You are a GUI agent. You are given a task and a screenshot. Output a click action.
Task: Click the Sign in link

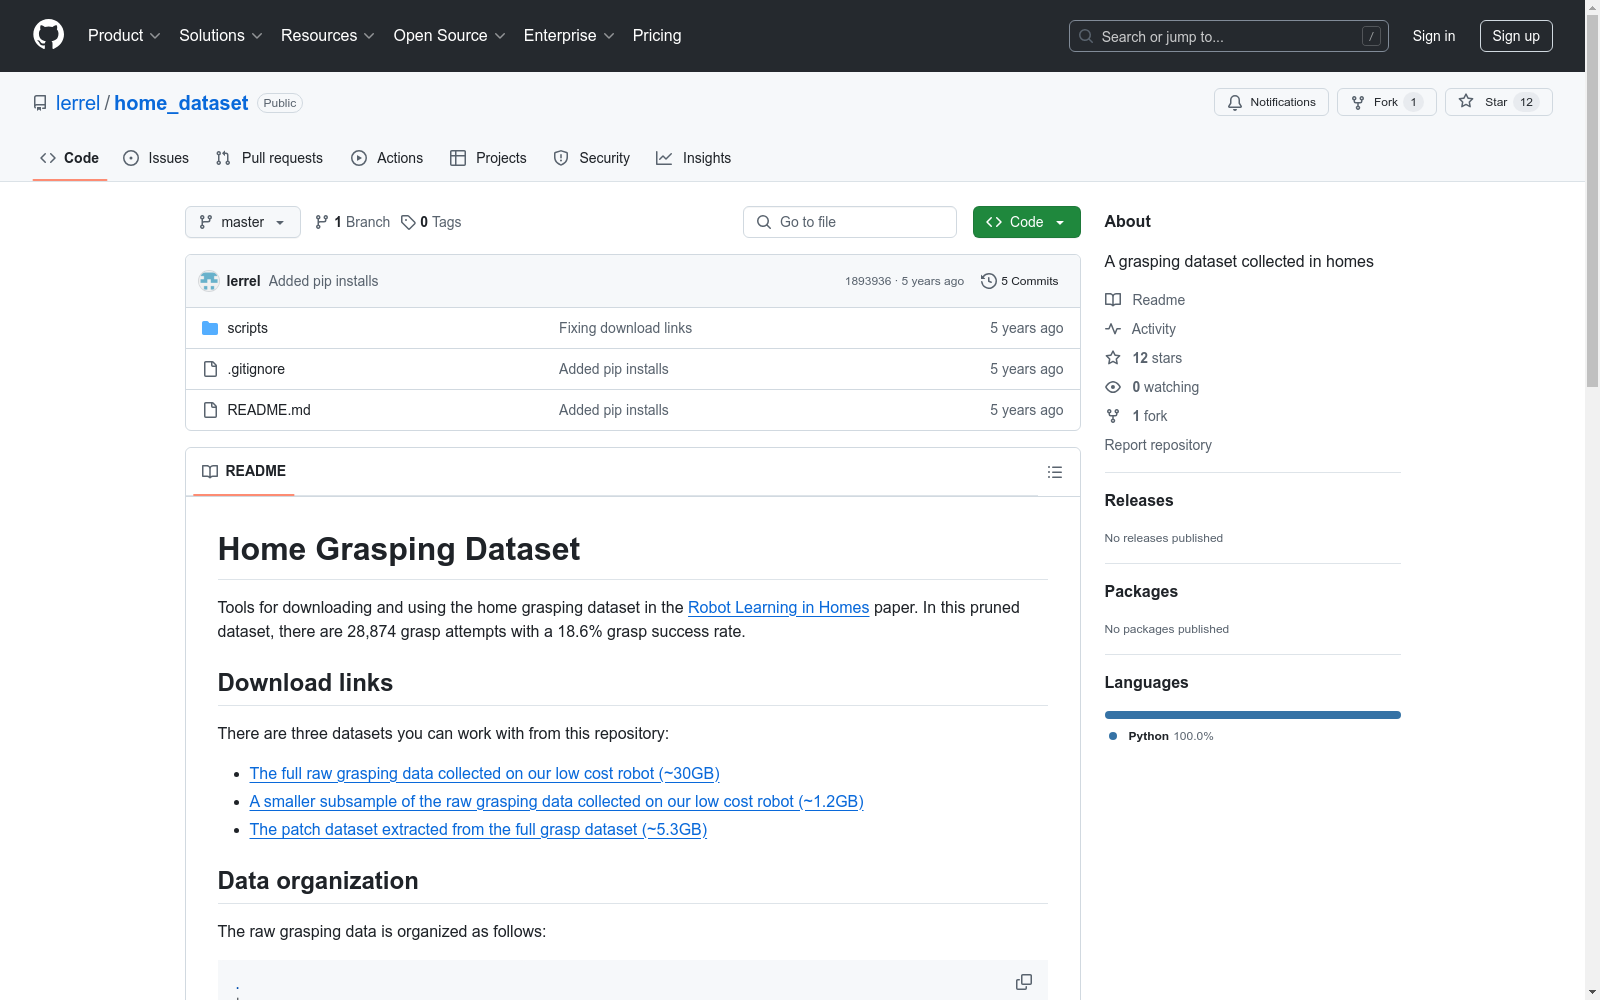point(1434,36)
